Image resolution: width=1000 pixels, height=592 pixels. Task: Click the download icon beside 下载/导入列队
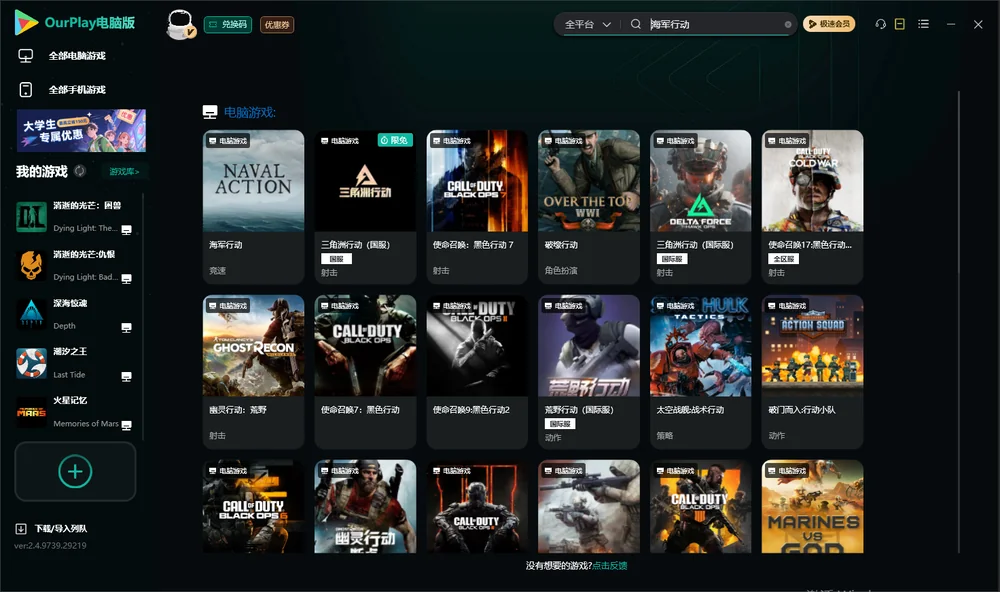click(x=21, y=528)
